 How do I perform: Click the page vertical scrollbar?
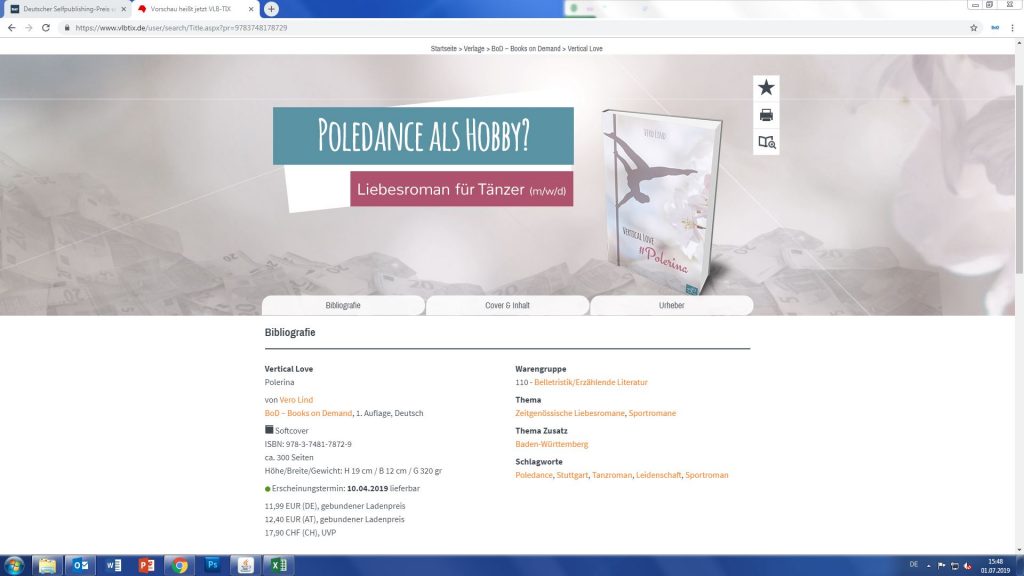(1019, 180)
